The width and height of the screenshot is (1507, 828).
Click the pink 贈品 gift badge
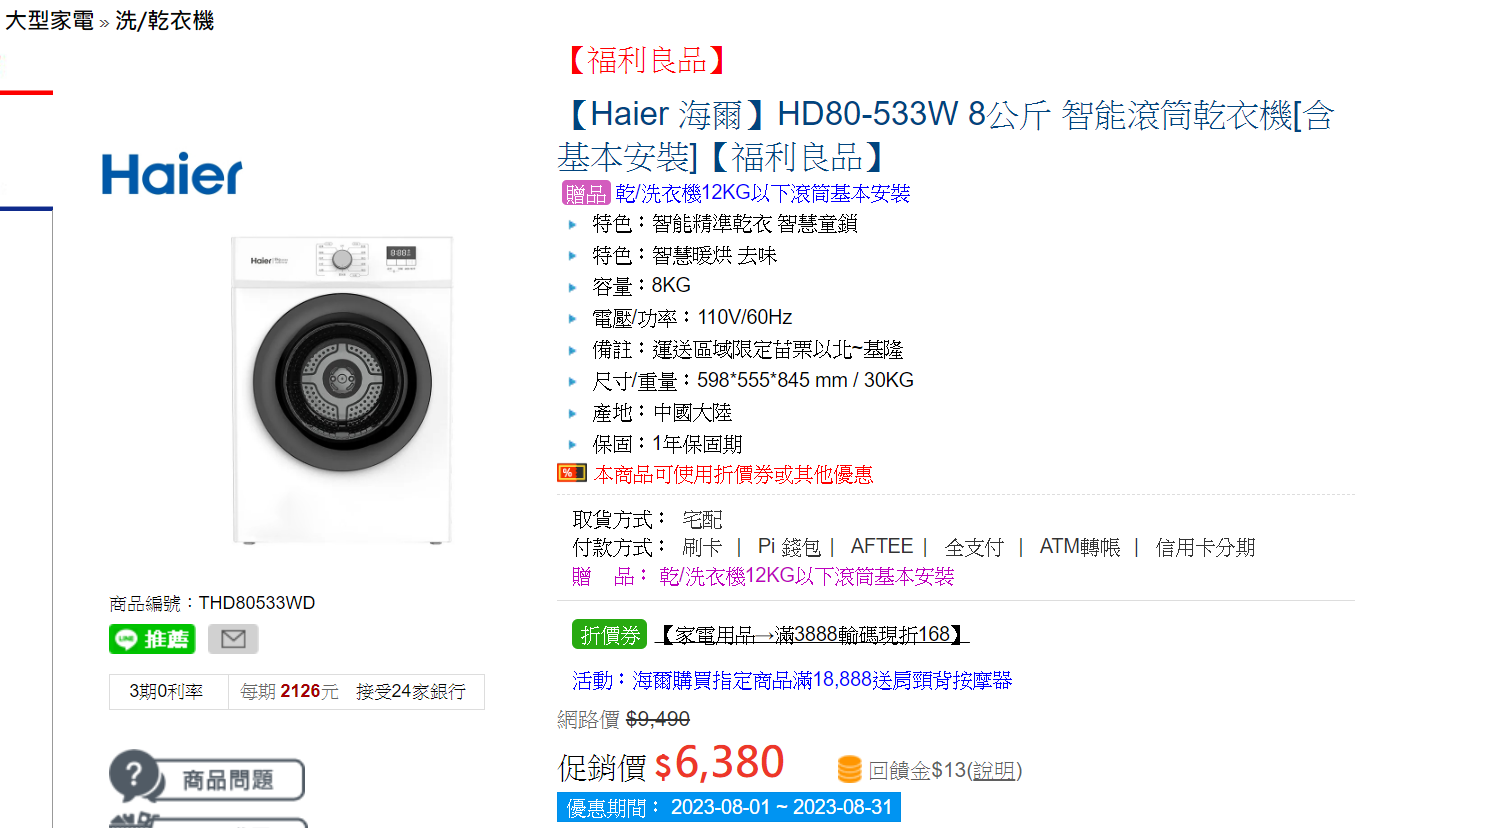coord(586,194)
